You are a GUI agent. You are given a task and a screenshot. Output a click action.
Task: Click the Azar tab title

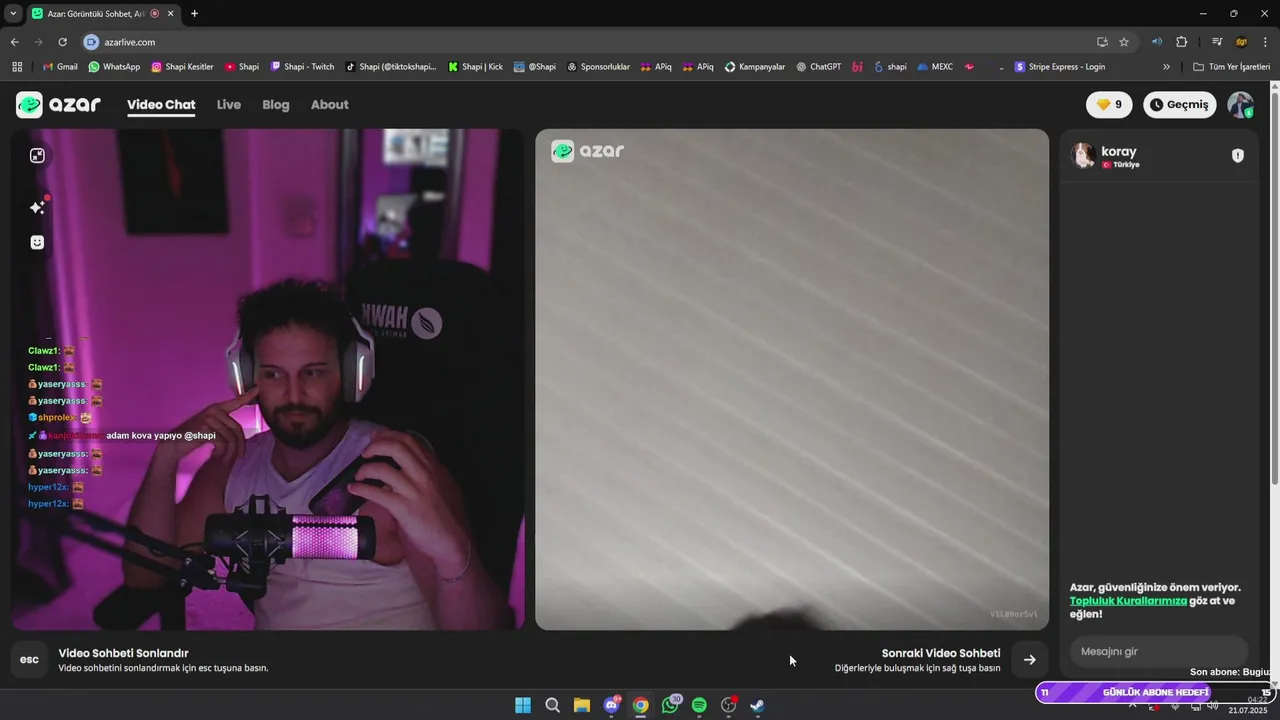click(96, 14)
